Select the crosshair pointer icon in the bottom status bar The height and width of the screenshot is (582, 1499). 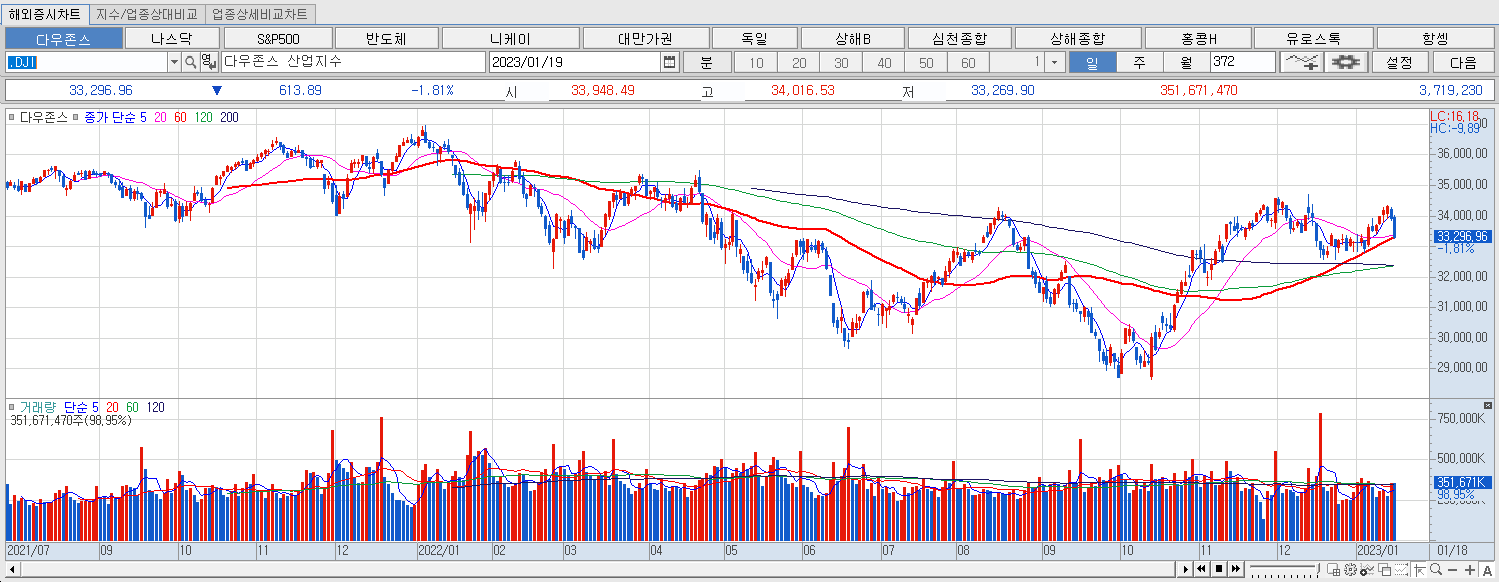(1419, 569)
